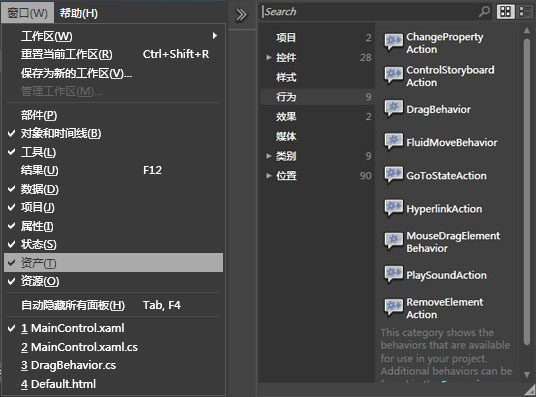
Task: Switch to 4 Default.html document
Action: (x=113, y=384)
